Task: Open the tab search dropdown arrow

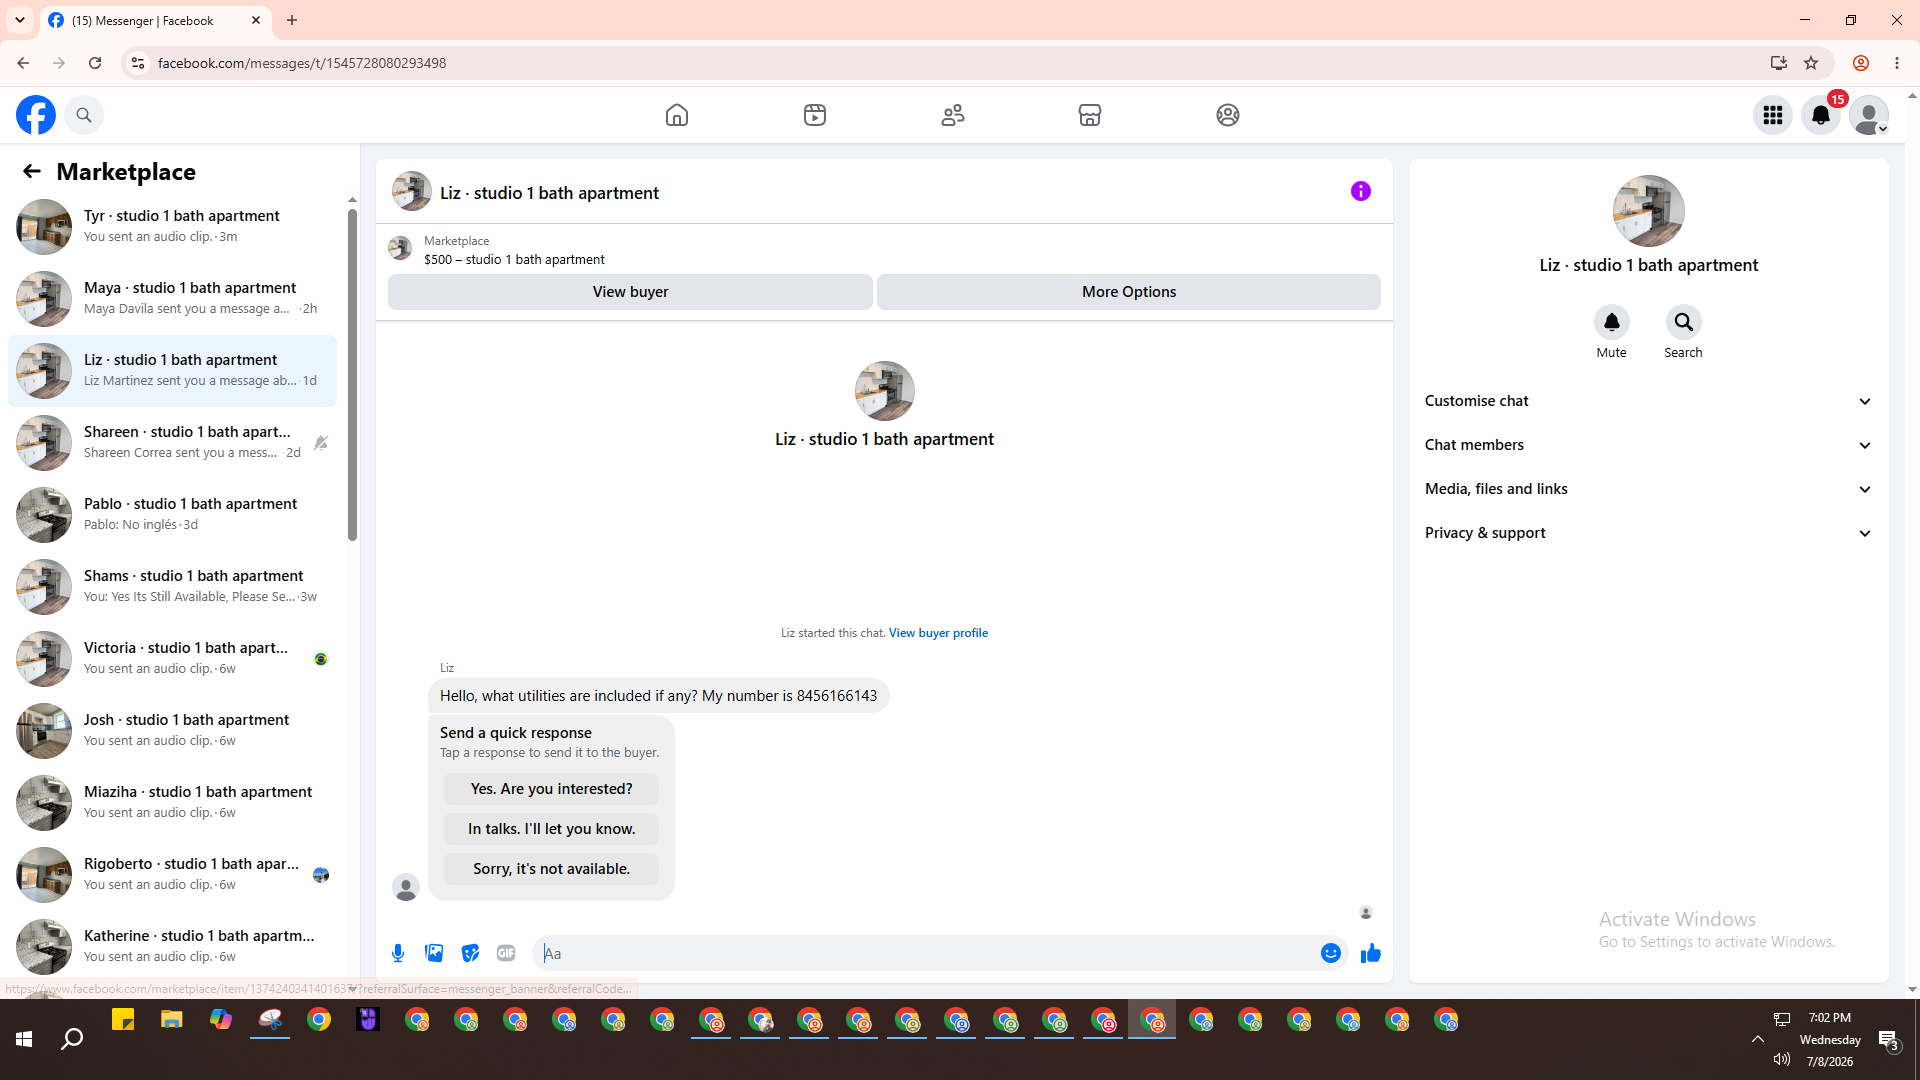Action: (x=20, y=20)
